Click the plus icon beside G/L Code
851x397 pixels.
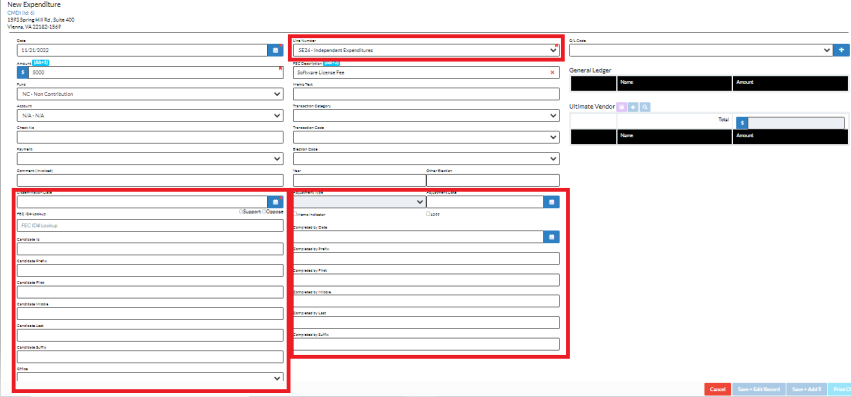841,50
